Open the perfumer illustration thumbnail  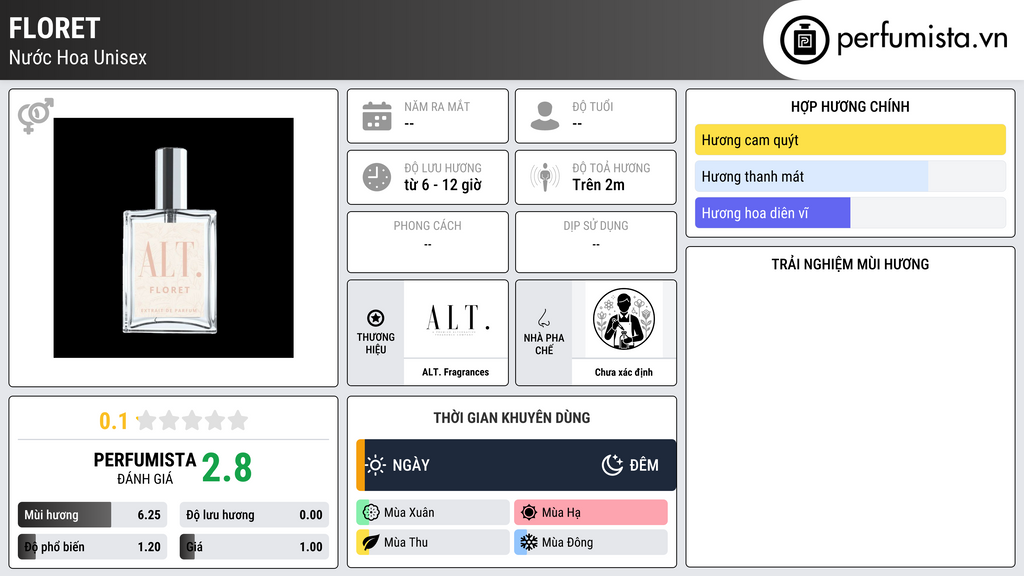pos(624,319)
